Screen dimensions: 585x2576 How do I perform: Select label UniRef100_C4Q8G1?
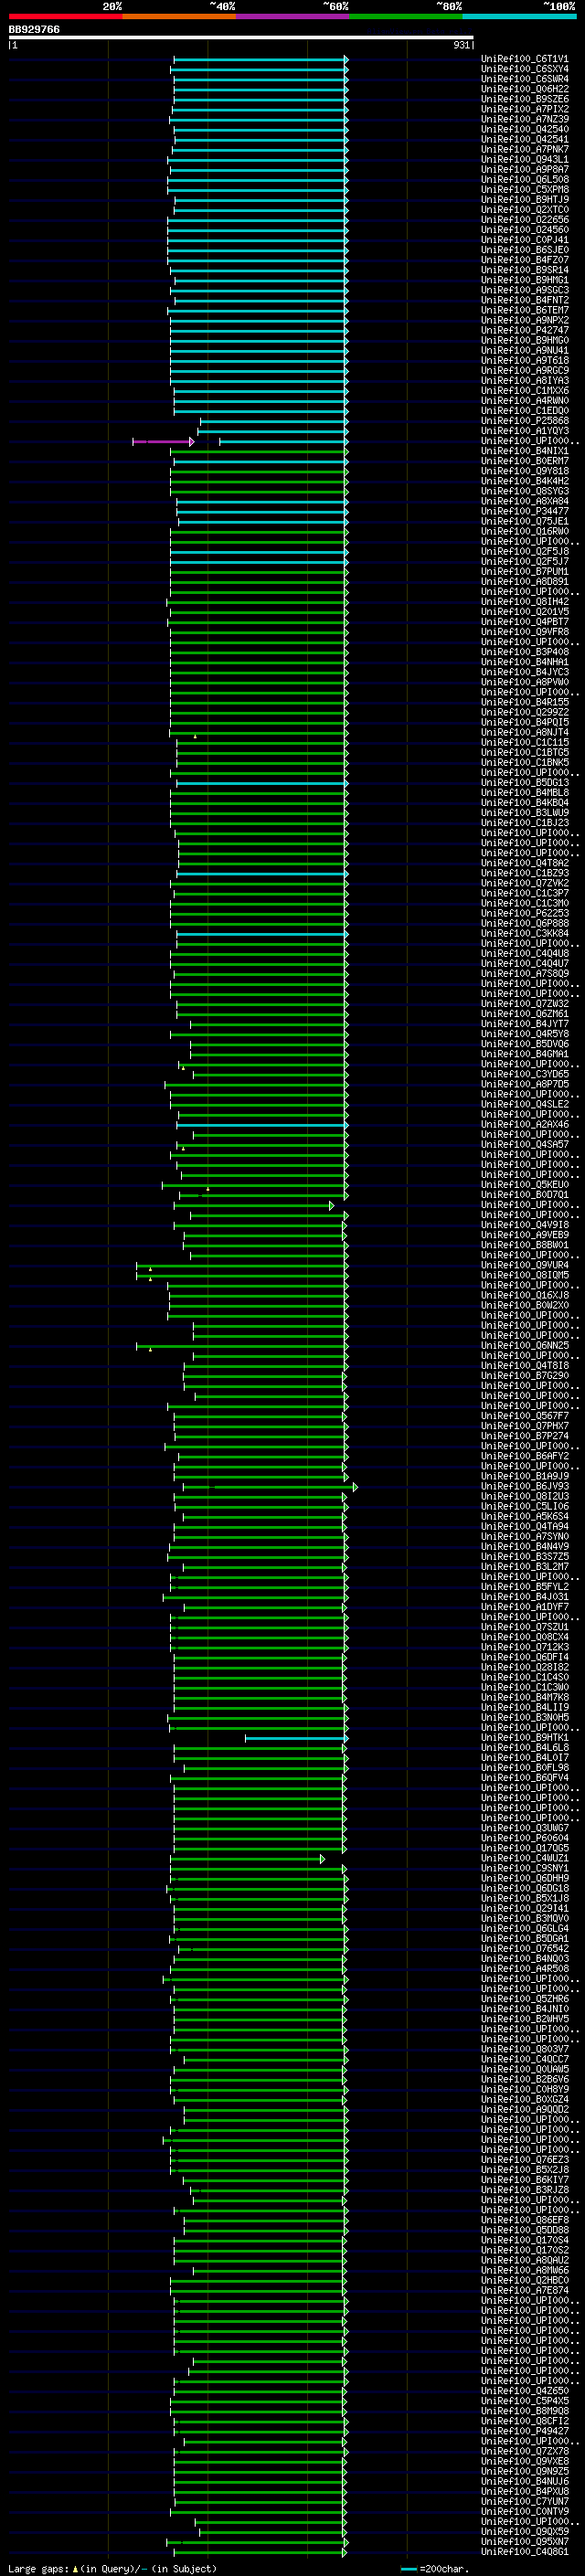pos(524,2551)
